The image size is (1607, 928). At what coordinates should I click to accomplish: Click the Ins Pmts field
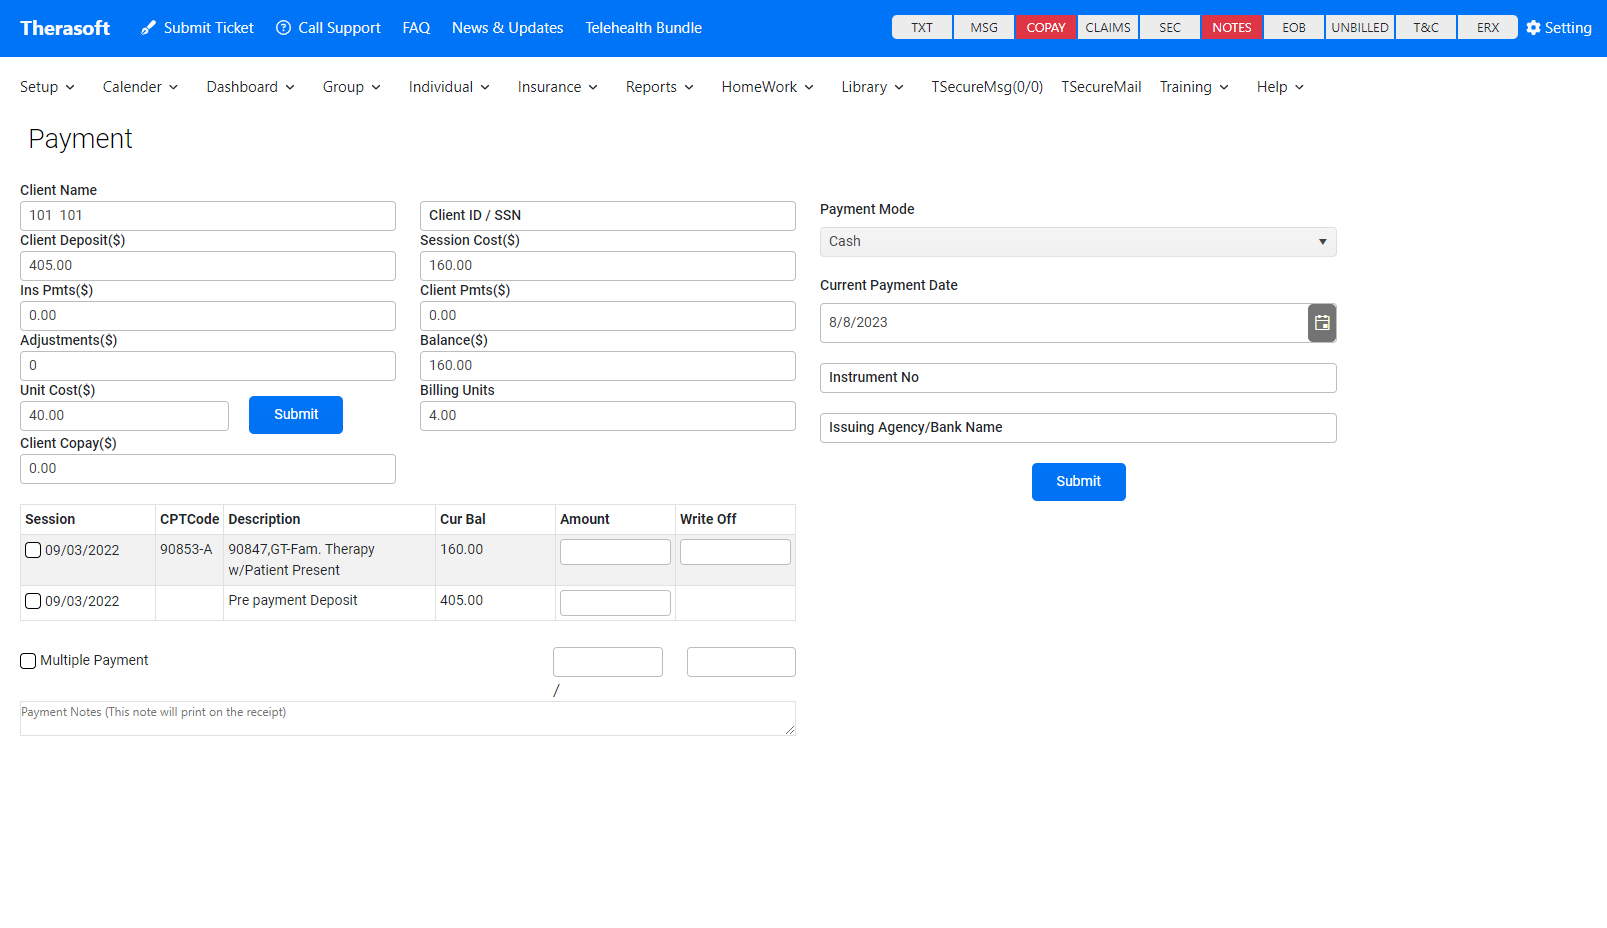coord(208,316)
